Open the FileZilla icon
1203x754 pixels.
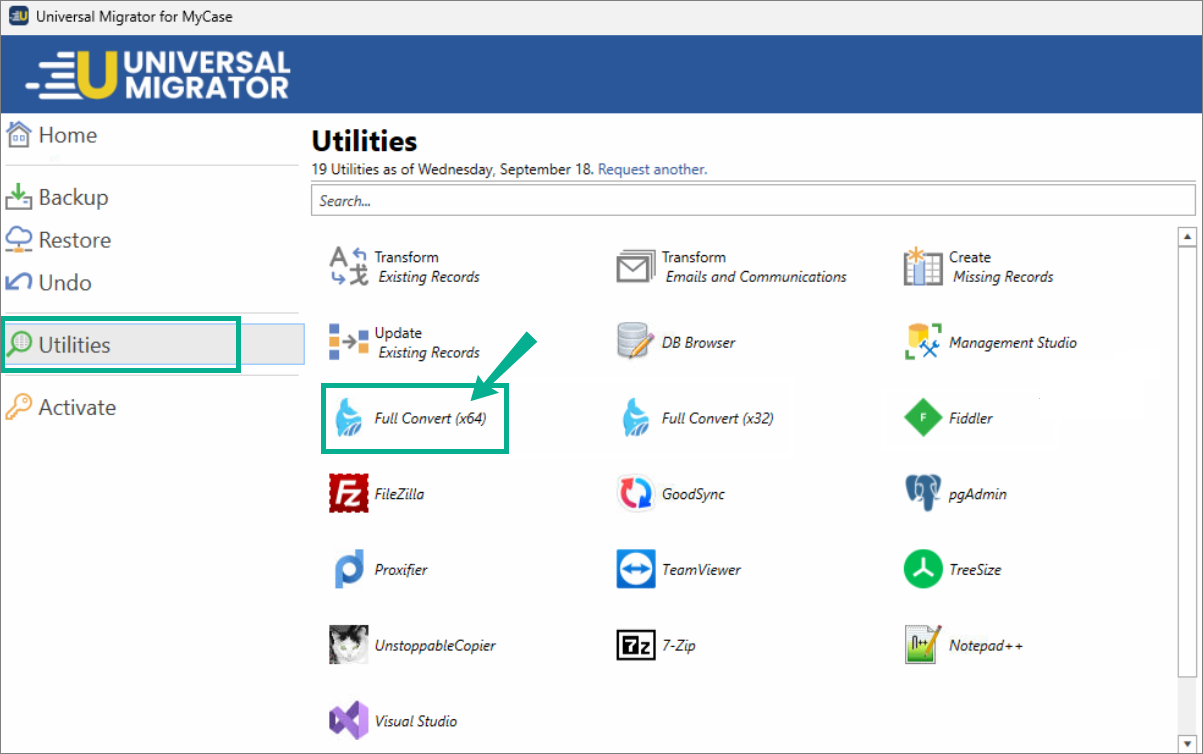pyautogui.click(x=349, y=494)
